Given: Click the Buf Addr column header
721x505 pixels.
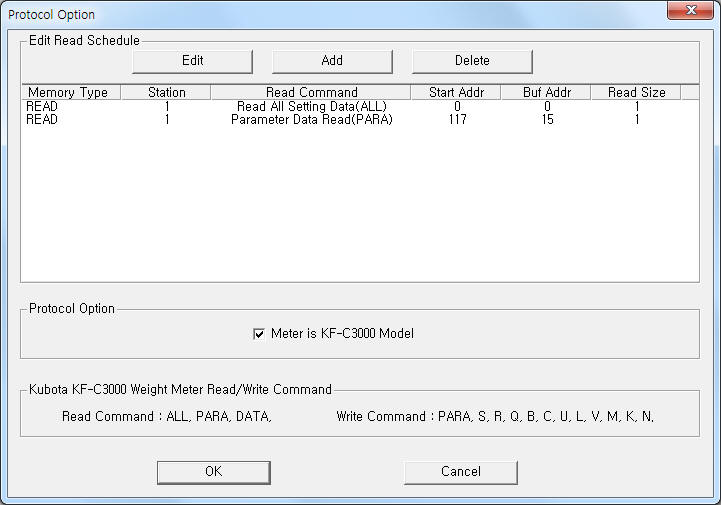Looking at the screenshot, I should pos(547,93).
